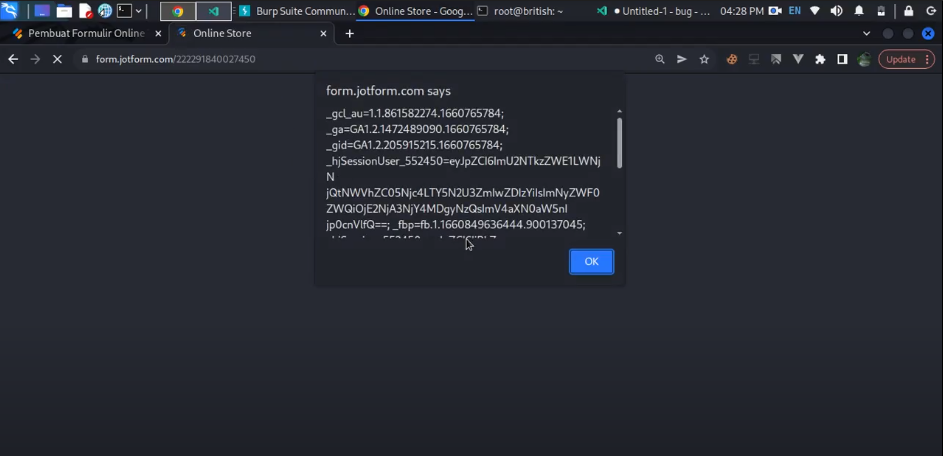The image size is (943, 456).
Task: Bookmark this page with the star icon
Action: pos(704,59)
